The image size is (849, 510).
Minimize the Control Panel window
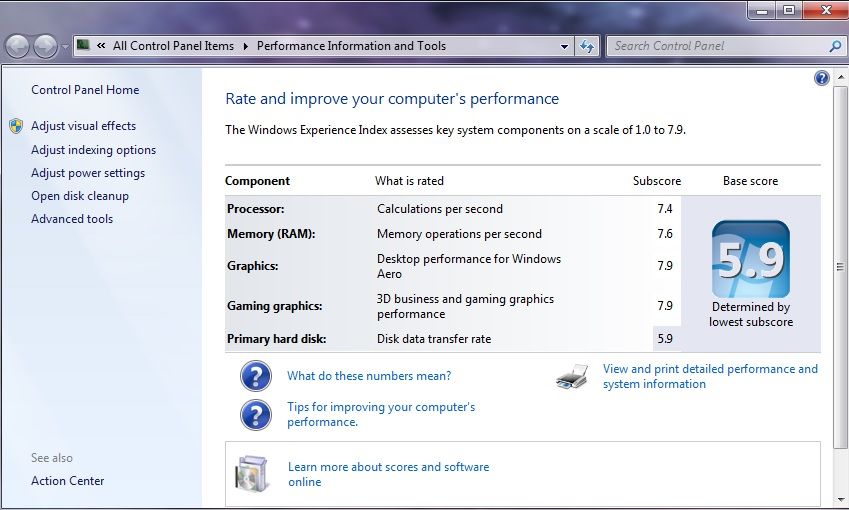pyautogui.click(x=762, y=10)
